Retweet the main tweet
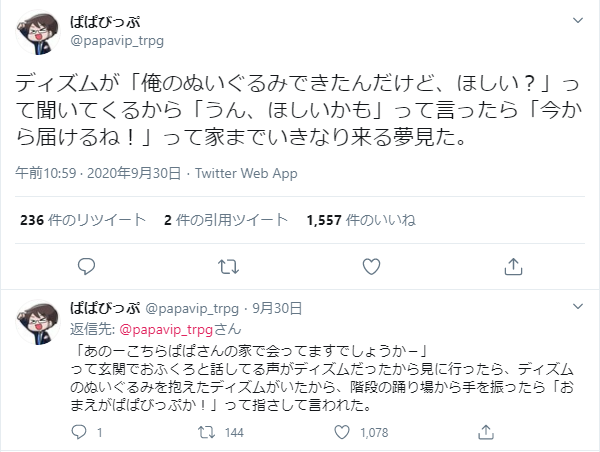 tap(229, 265)
